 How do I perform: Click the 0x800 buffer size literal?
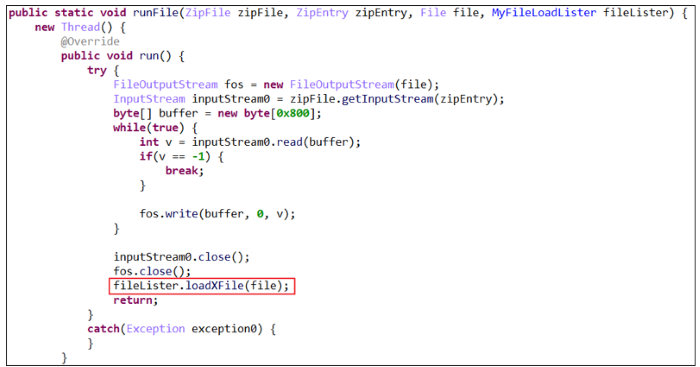pyautogui.click(x=293, y=113)
